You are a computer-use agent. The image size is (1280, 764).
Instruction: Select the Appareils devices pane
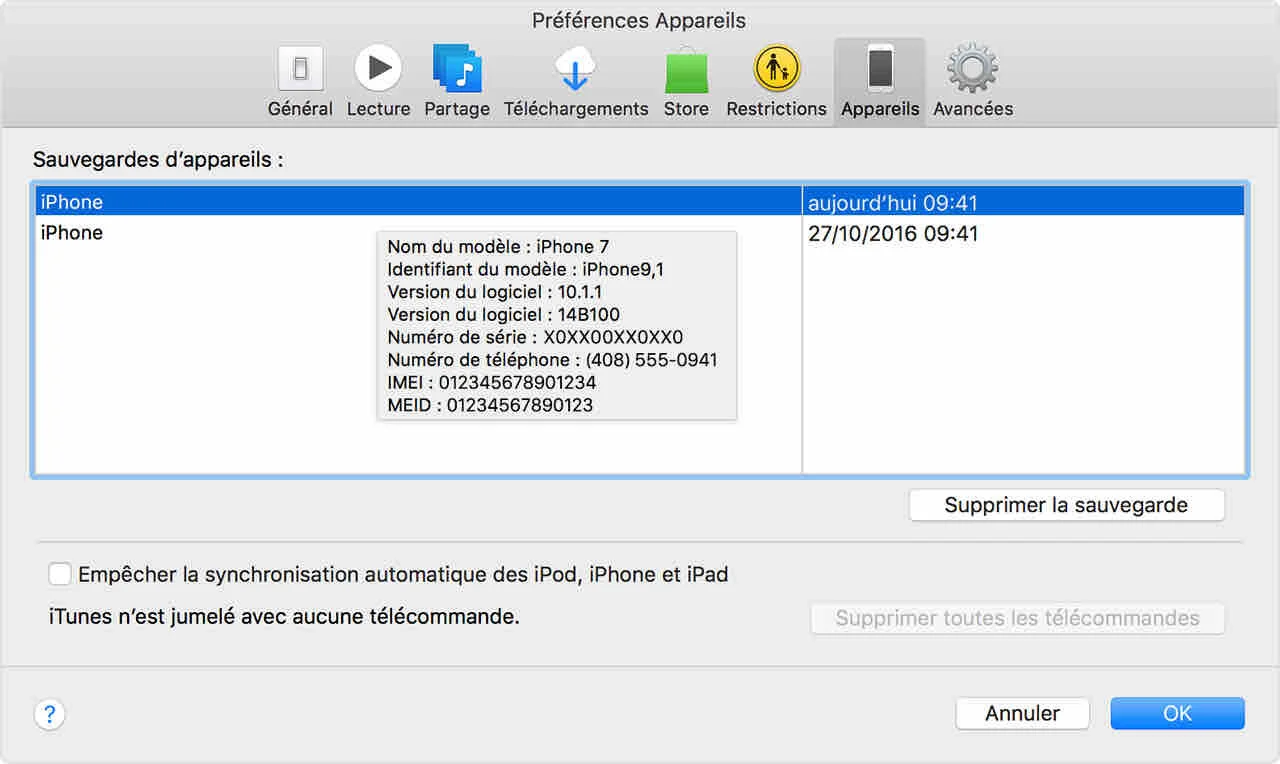pos(880,82)
